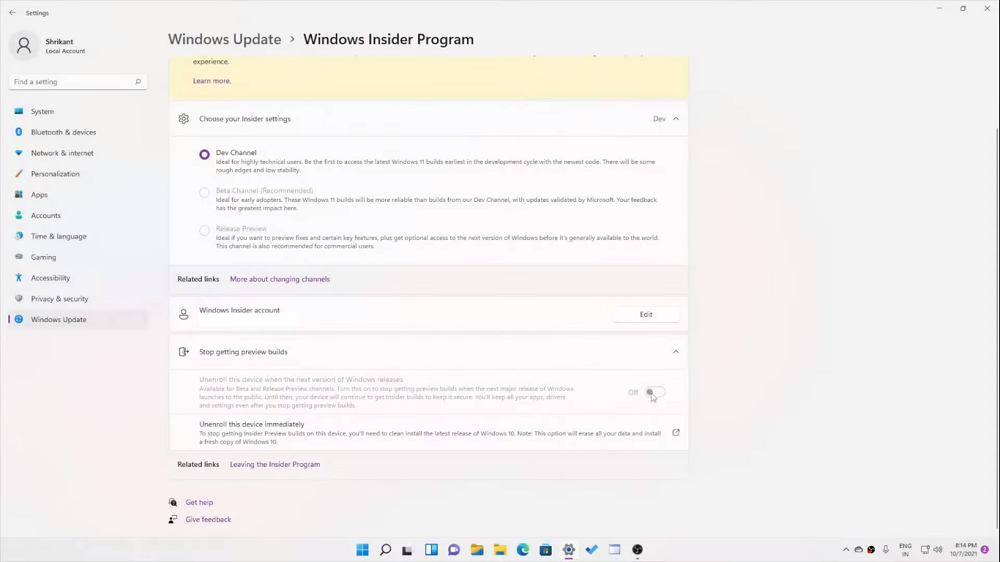The width and height of the screenshot is (1000, 562).
Task: Open Unenroll this device immediately external link
Action: pos(676,433)
